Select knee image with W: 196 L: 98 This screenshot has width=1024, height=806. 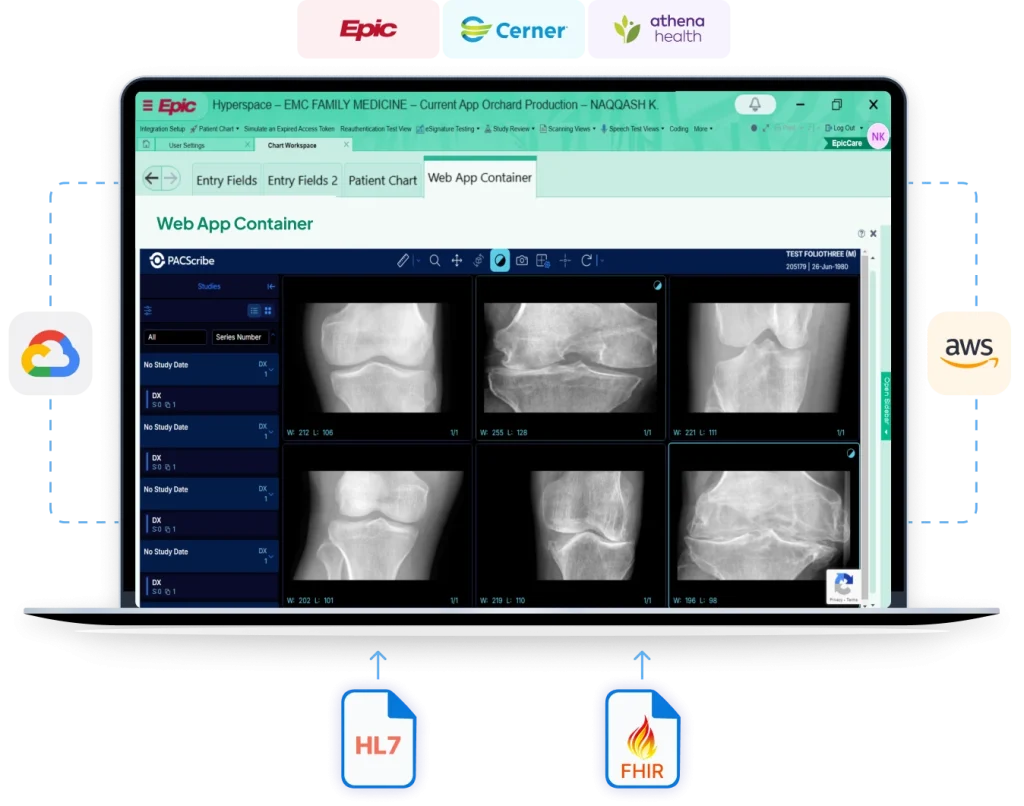pyautogui.click(x=763, y=525)
